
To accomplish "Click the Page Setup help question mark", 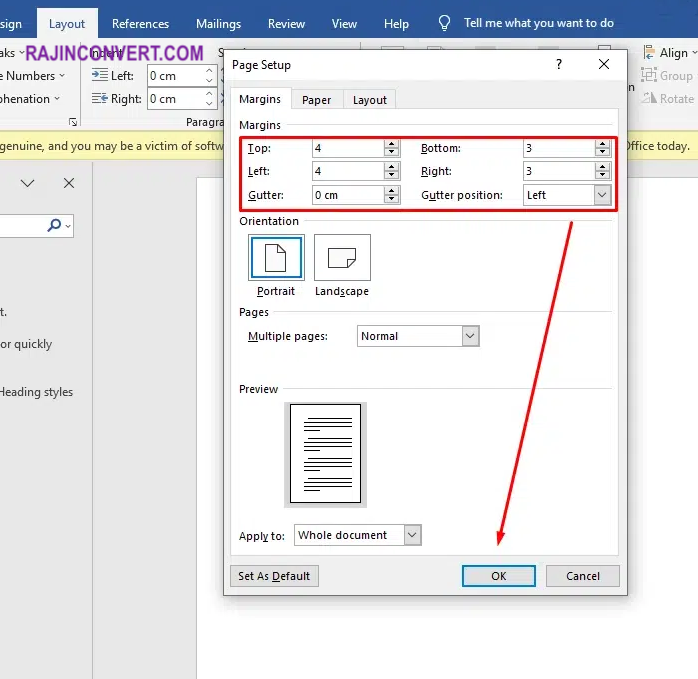I will 559,65.
